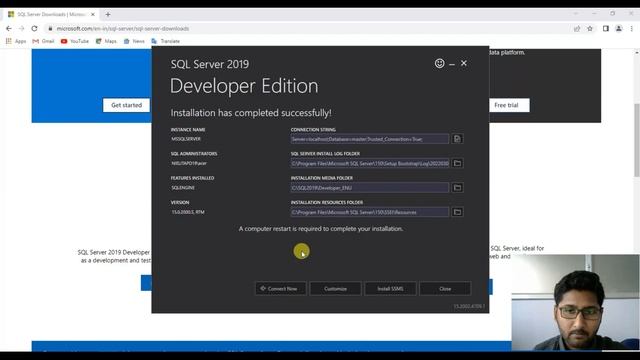Select the SQL Server Downloads tab

[51, 14]
